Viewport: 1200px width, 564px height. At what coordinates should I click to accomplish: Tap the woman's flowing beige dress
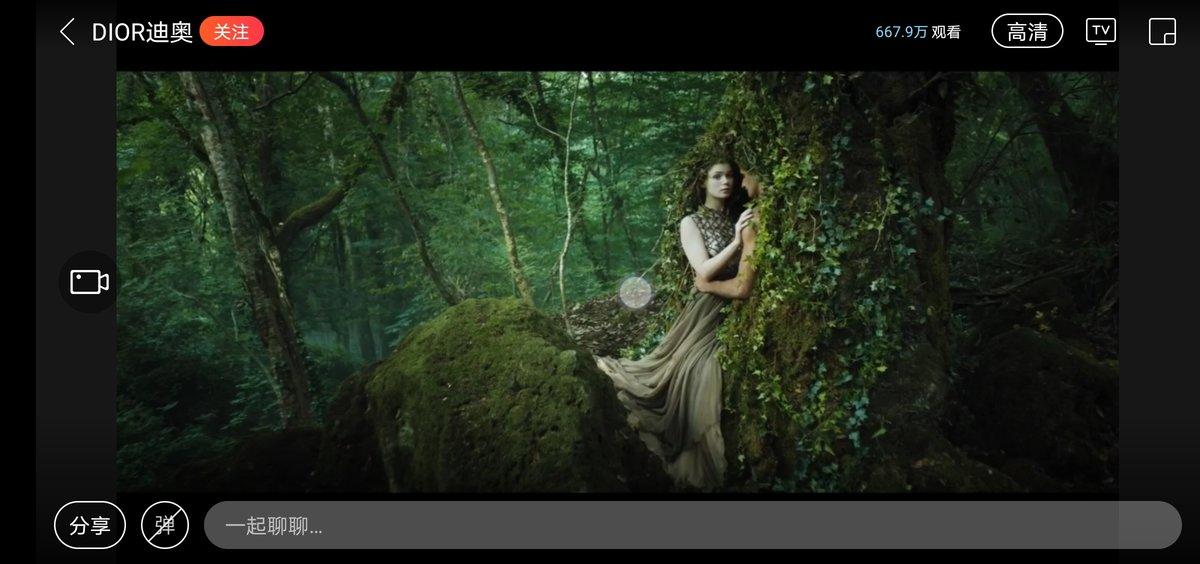coord(680,390)
